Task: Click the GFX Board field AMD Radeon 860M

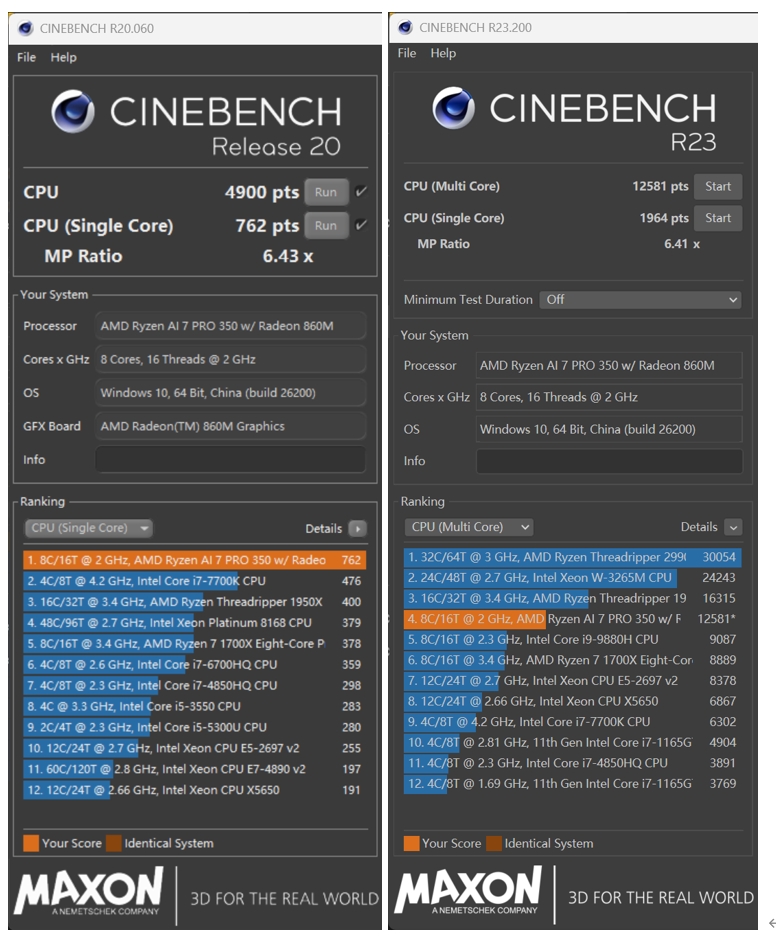Action: (231, 426)
